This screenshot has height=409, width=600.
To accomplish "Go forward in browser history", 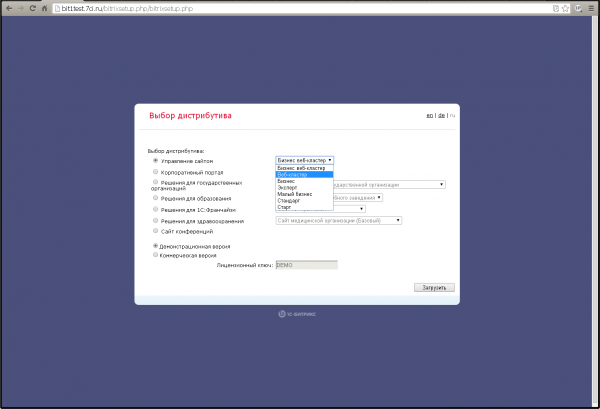I will point(21,8).
